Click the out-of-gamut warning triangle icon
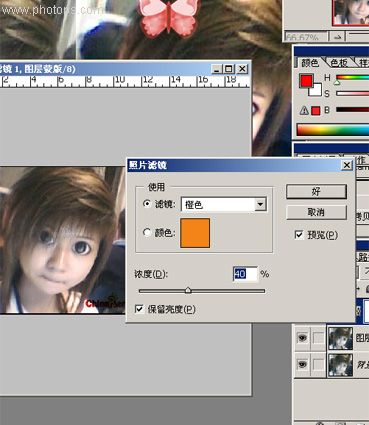Screen dimensions: 369x425 [x=304, y=110]
